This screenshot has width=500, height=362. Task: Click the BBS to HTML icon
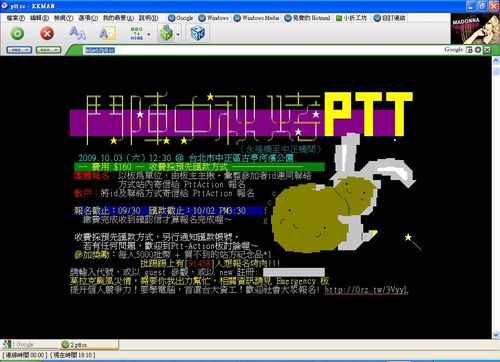pos(137,34)
